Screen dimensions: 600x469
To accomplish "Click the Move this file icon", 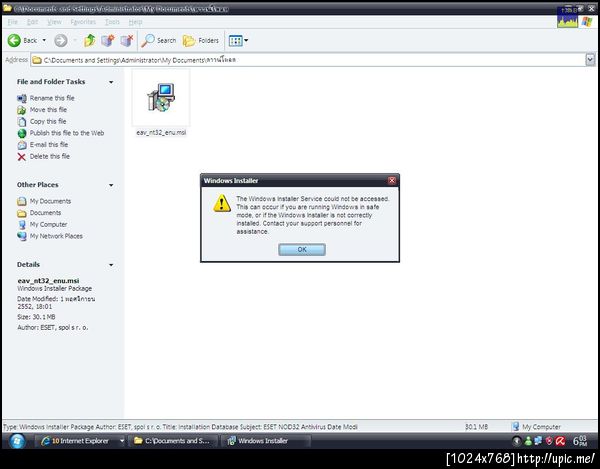I will 22,110.
